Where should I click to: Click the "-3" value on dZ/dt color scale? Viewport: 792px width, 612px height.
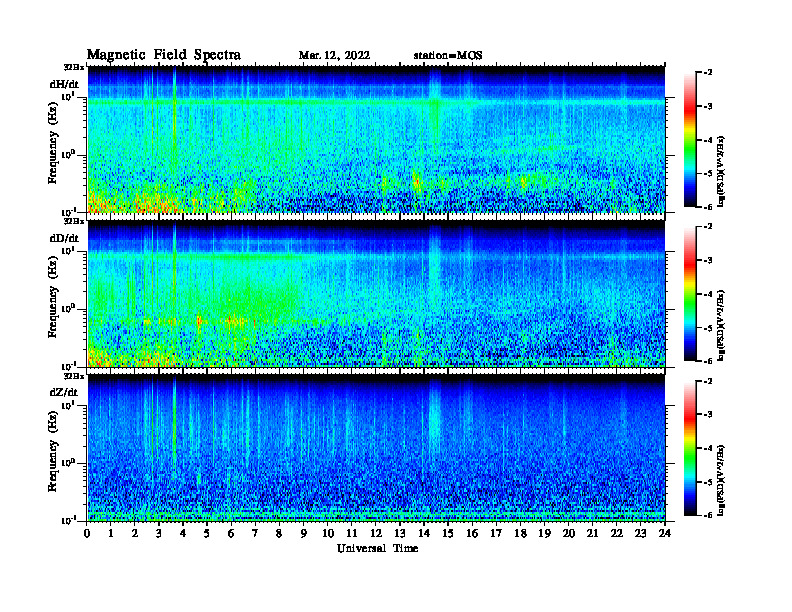tap(708, 414)
